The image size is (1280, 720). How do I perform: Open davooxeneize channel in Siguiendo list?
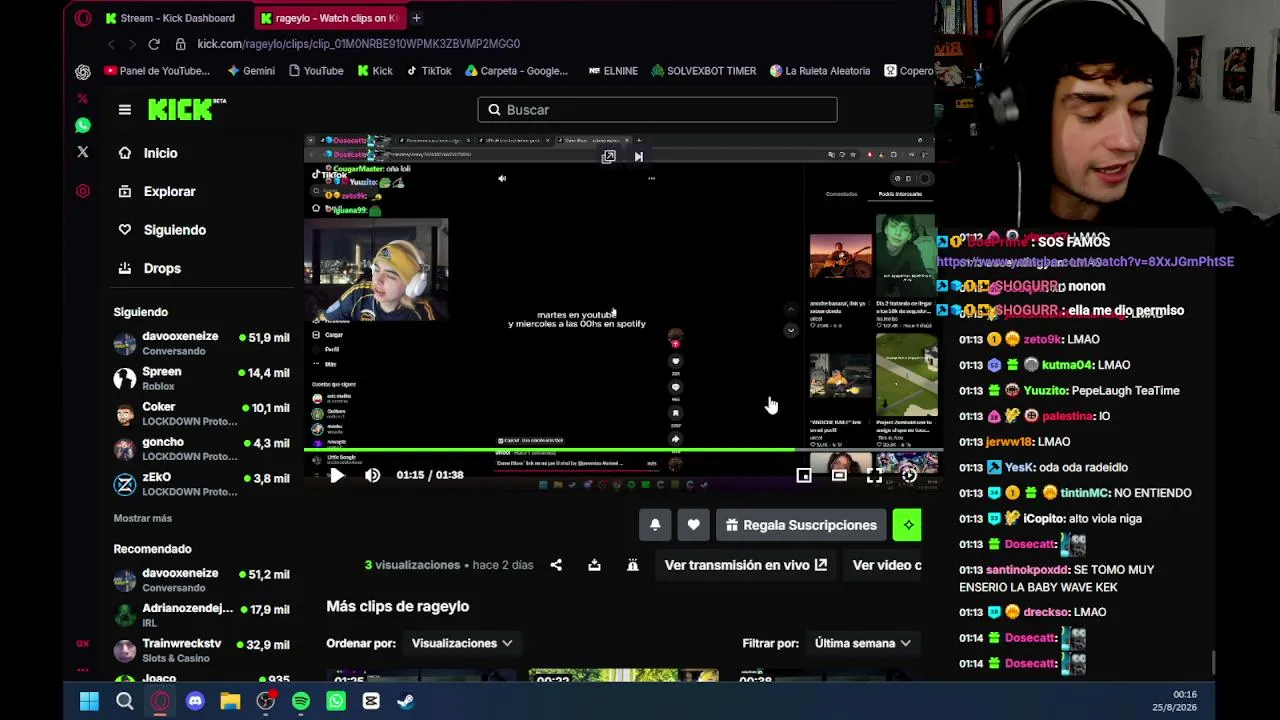201,343
